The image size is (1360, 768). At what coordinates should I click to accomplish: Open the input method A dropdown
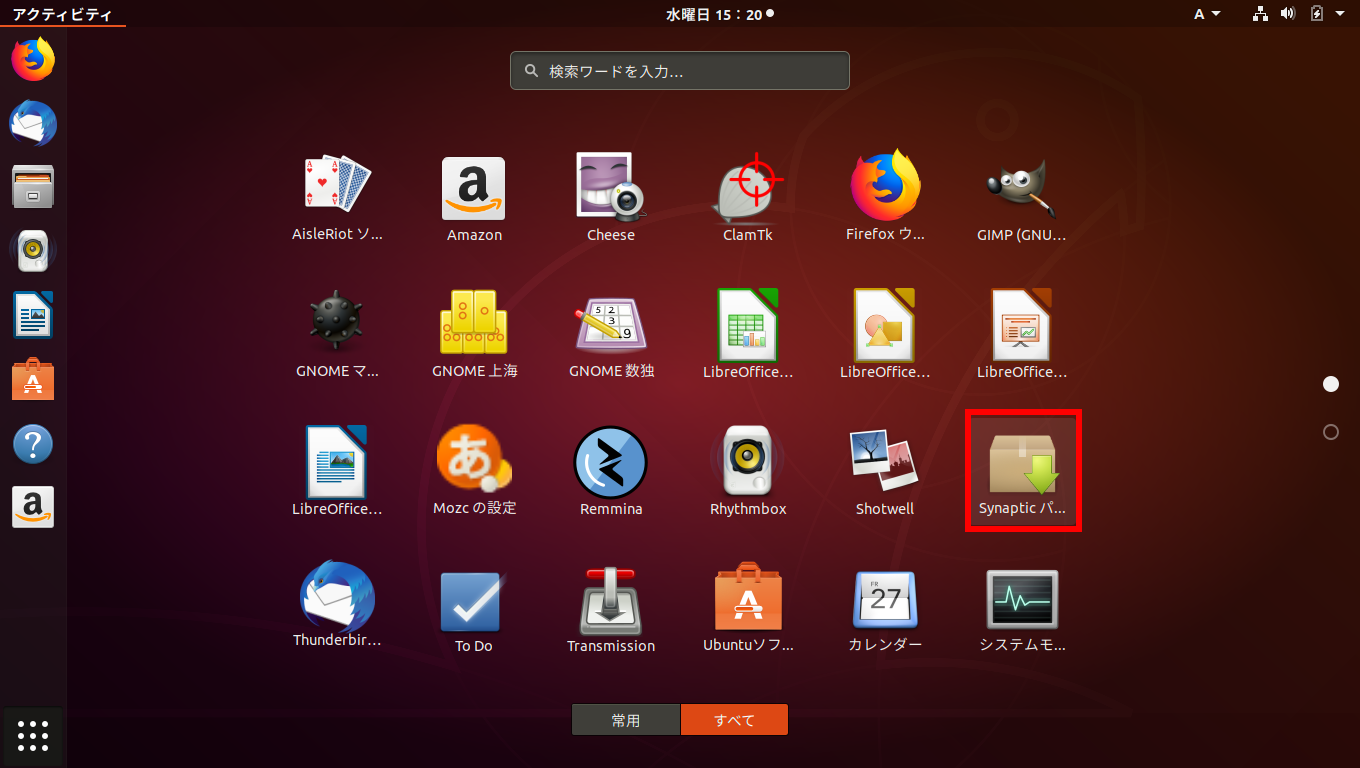point(1207,14)
